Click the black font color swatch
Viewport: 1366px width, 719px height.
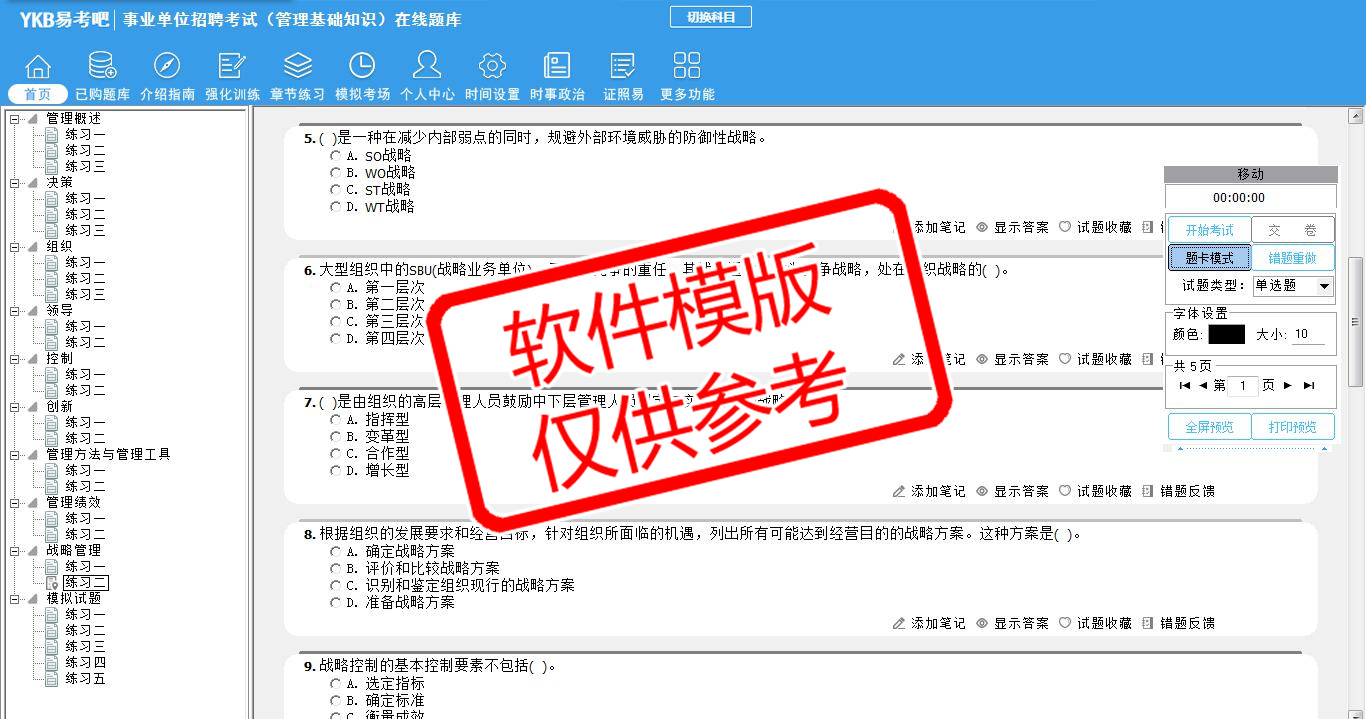point(1226,335)
